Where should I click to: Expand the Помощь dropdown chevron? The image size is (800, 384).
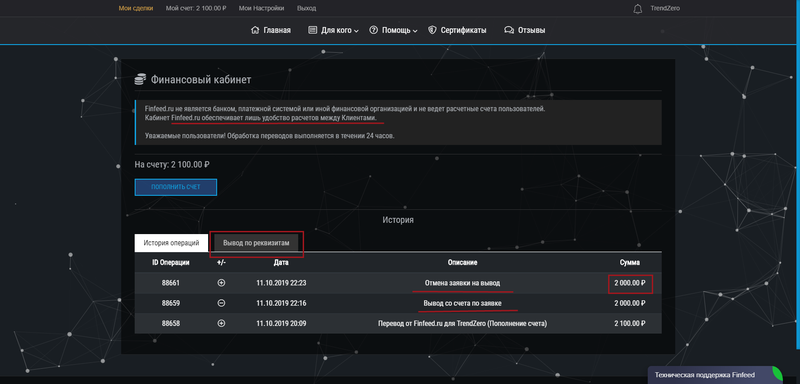pos(415,31)
